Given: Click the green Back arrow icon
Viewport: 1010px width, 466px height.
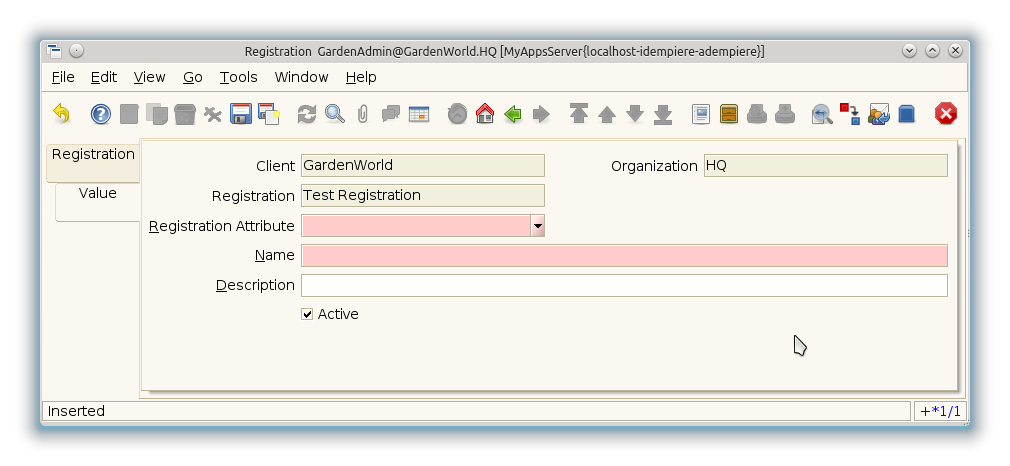Looking at the screenshot, I should [x=513, y=114].
